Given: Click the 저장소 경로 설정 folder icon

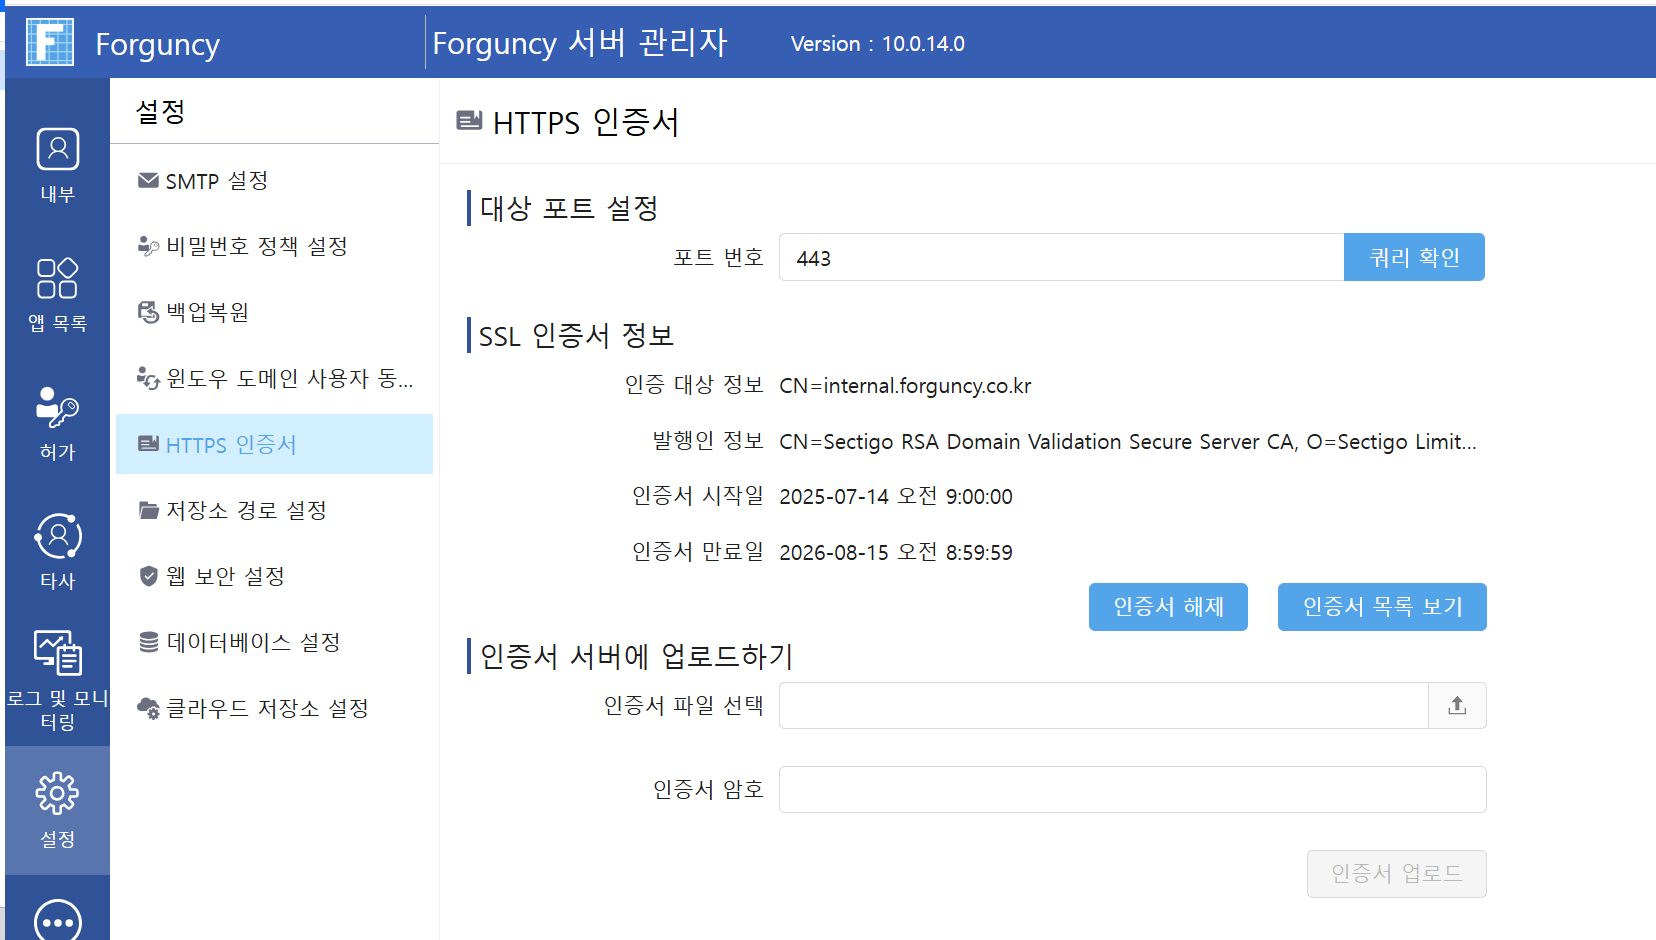Looking at the screenshot, I should [148, 510].
